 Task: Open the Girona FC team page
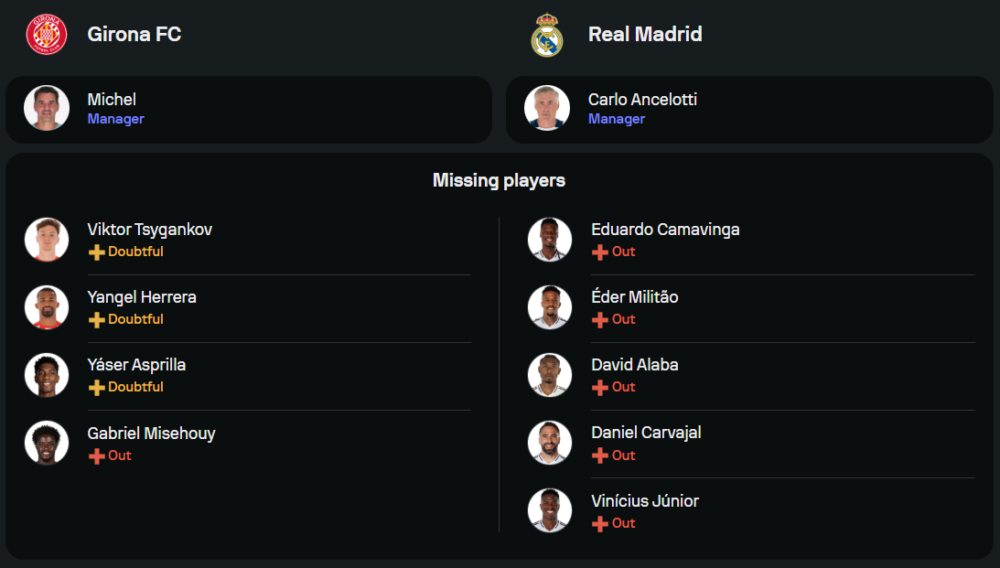(x=134, y=34)
